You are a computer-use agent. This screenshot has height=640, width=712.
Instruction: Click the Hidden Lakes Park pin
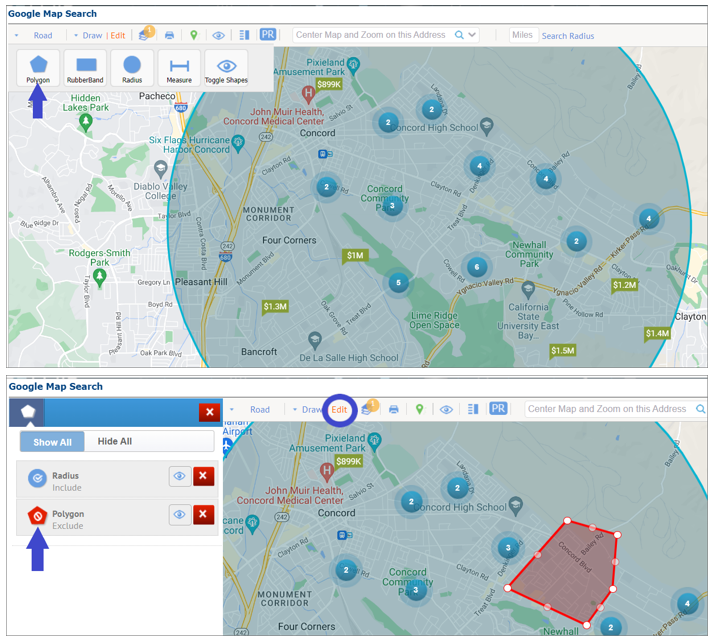(85, 122)
